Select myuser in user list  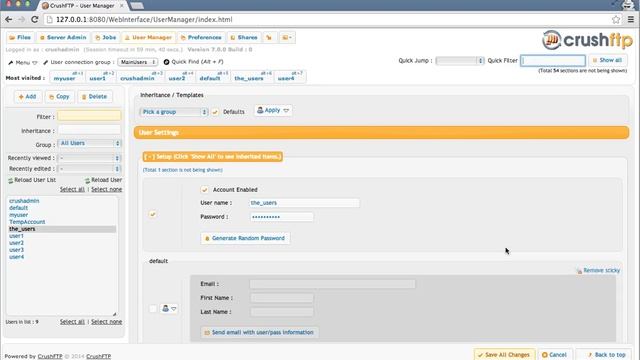[18, 215]
